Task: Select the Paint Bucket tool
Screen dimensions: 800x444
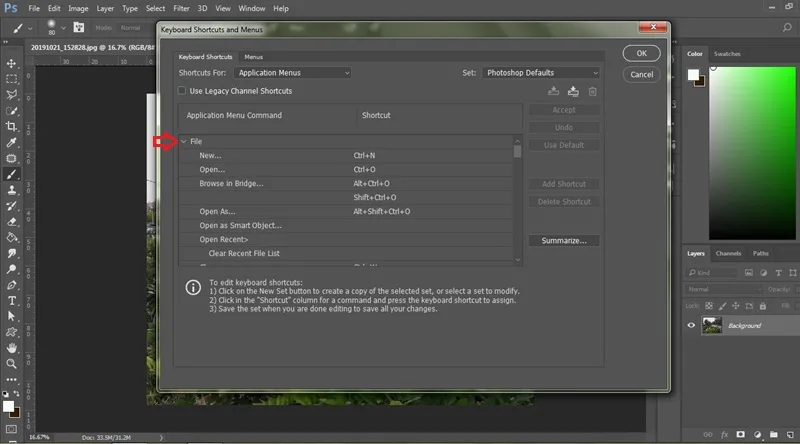Action: 11,237
